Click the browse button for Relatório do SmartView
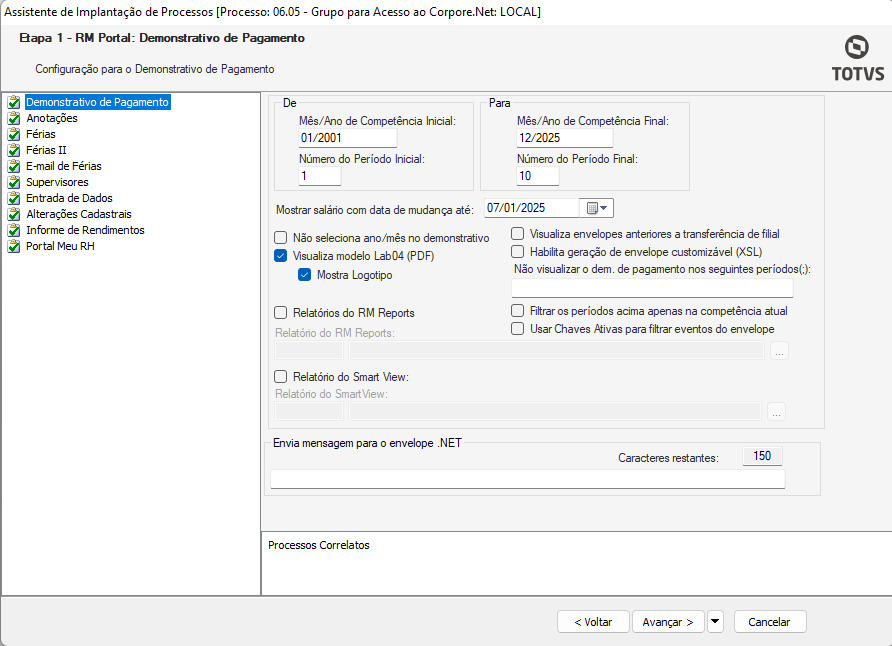The image size is (892, 646). coord(777,412)
